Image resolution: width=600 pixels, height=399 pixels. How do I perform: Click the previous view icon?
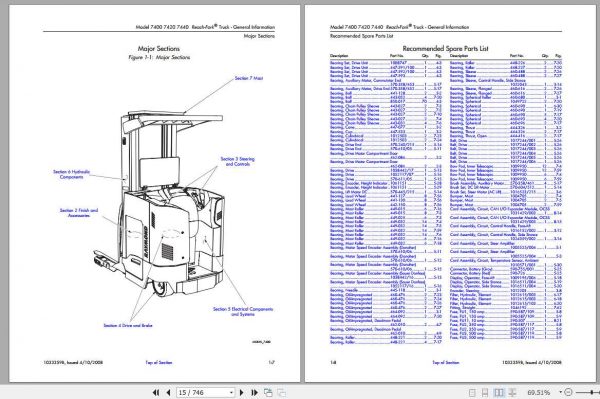[x=268, y=392]
